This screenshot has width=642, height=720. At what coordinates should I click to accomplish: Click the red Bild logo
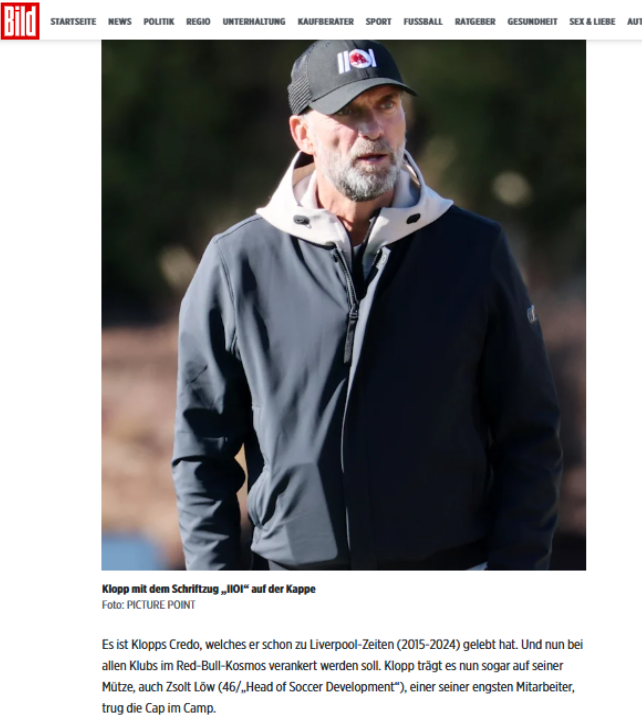(x=20, y=21)
